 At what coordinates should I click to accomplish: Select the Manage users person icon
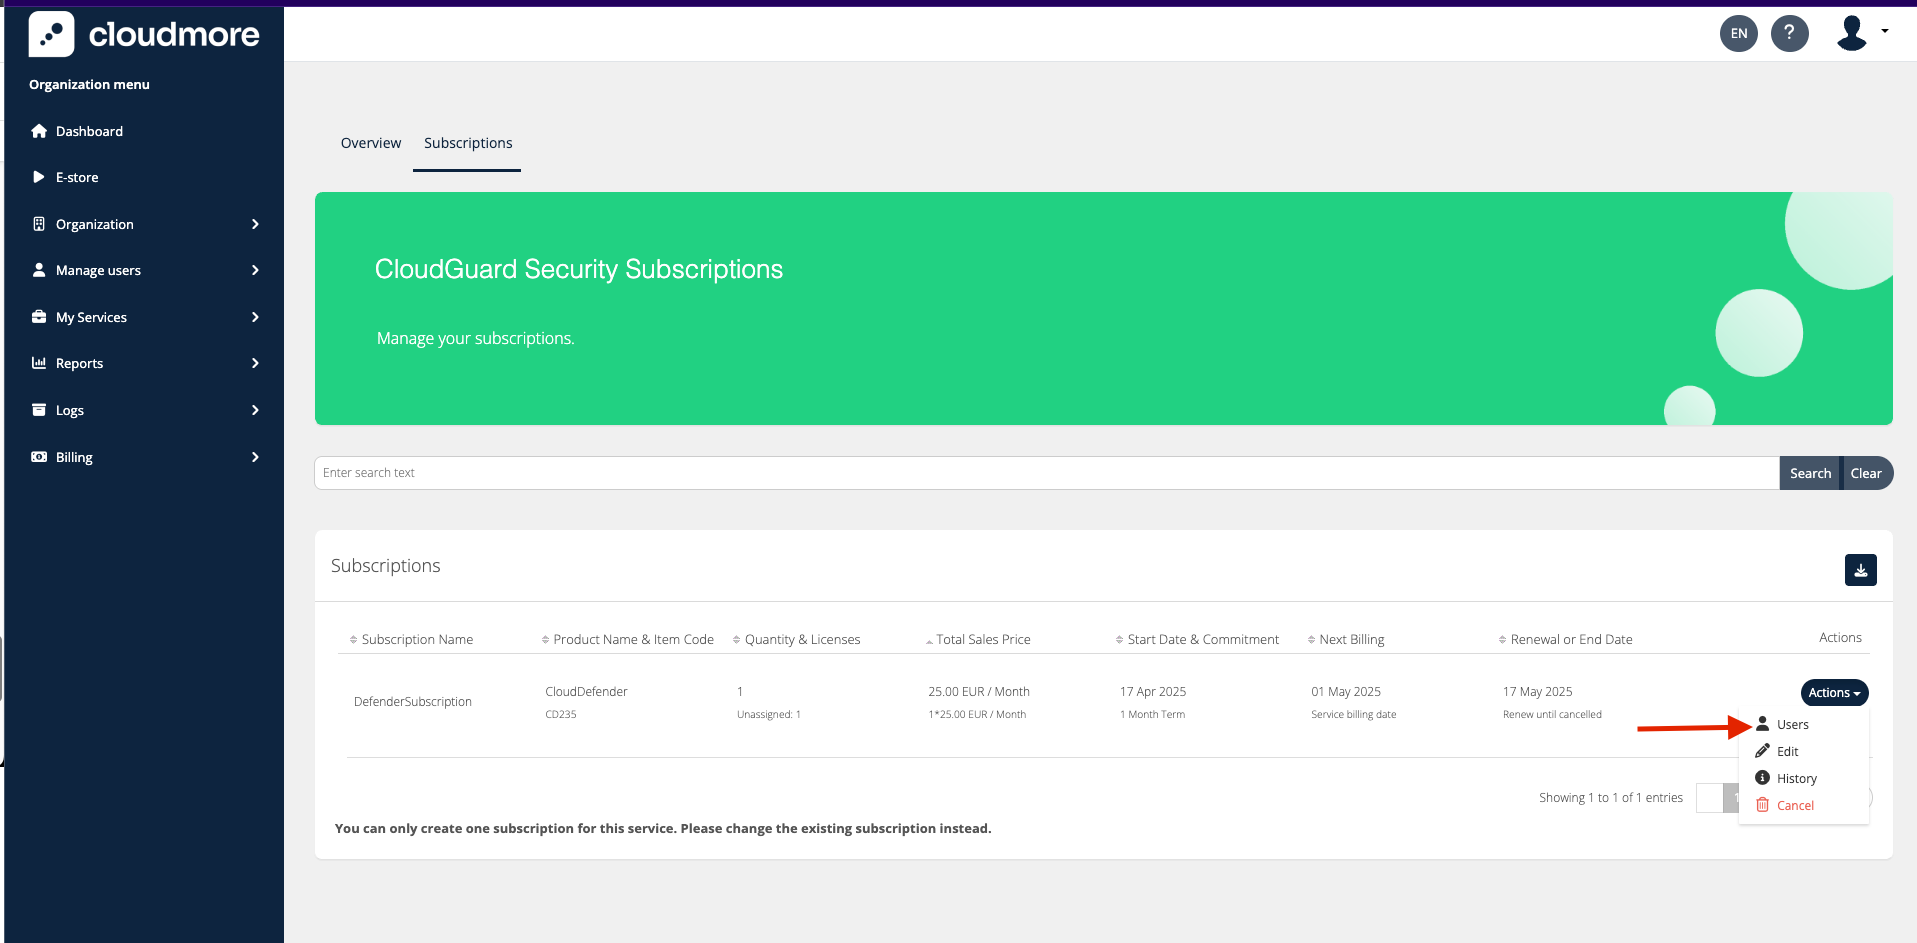click(38, 269)
